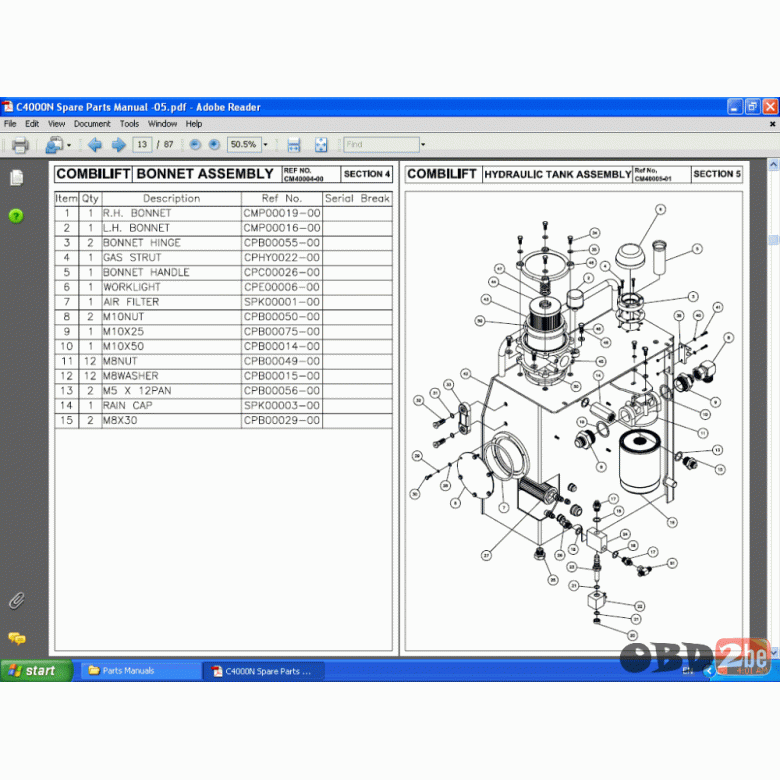Open the Comments panel speech bubble icon
780x780 pixels.
(16, 638)
